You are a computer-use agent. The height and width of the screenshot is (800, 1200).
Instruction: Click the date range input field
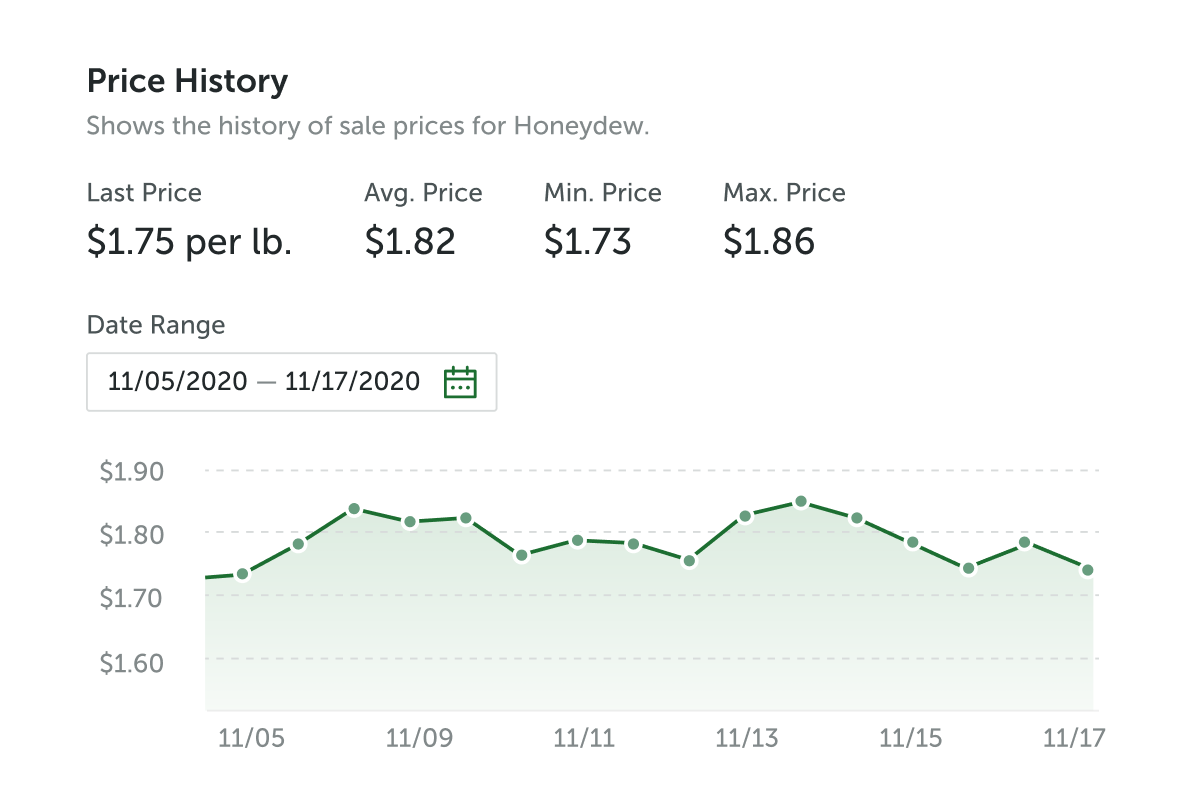265,382
